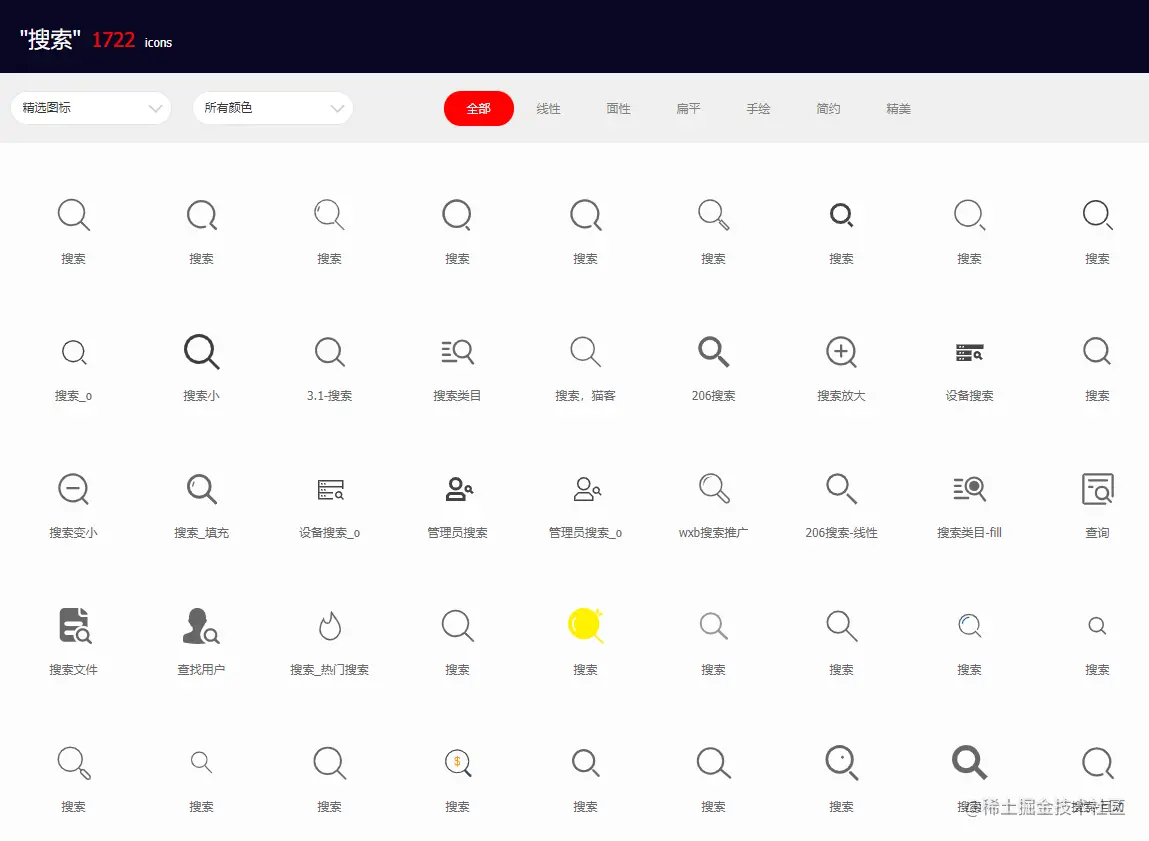The height and width of the screenshot is (841, 1149).
Task: Click the wxb搜索推广 label text
Action: 714,533
